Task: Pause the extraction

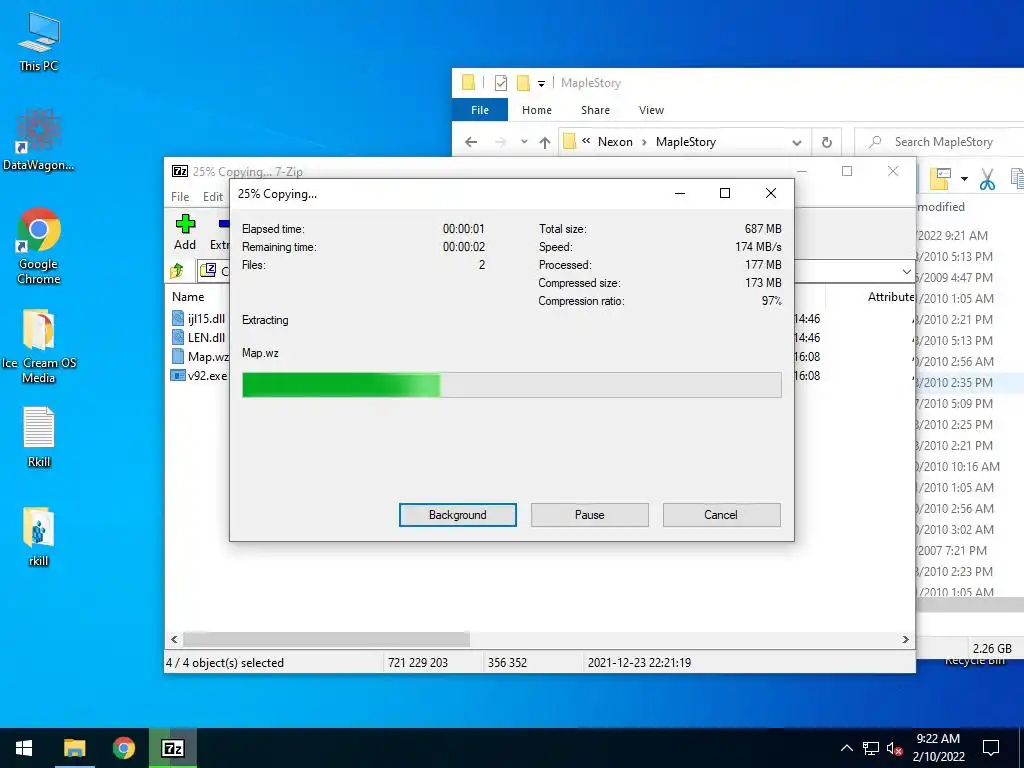Action: 590,515
